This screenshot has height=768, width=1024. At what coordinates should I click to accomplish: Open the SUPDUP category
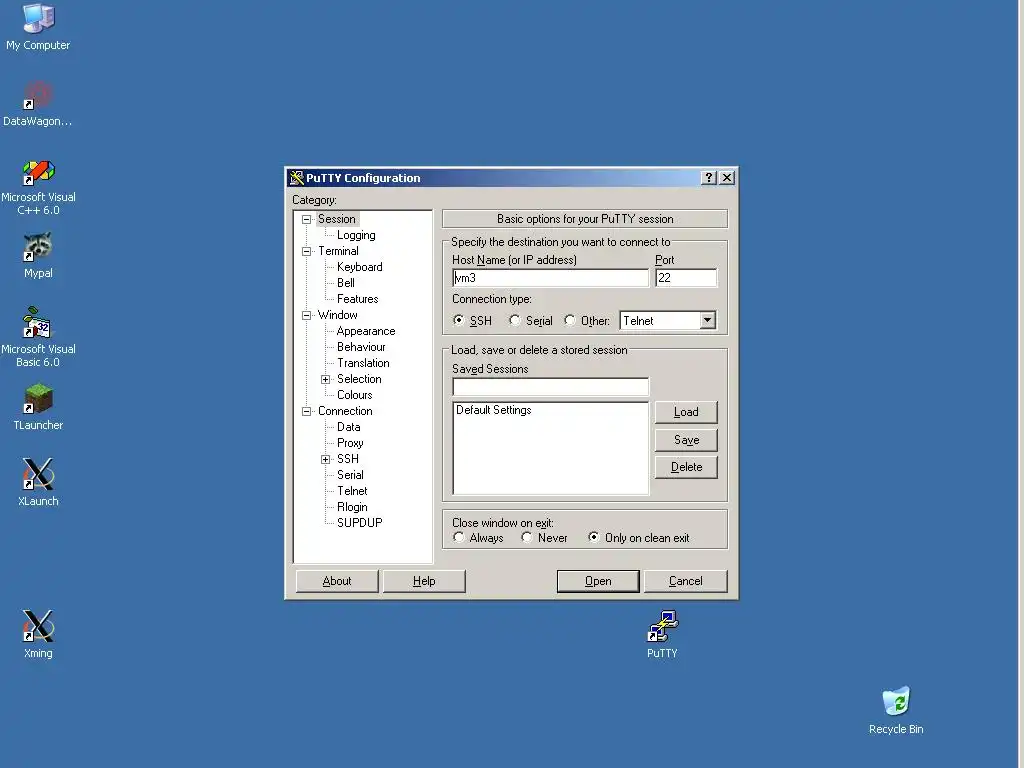(x=359, y=523)
